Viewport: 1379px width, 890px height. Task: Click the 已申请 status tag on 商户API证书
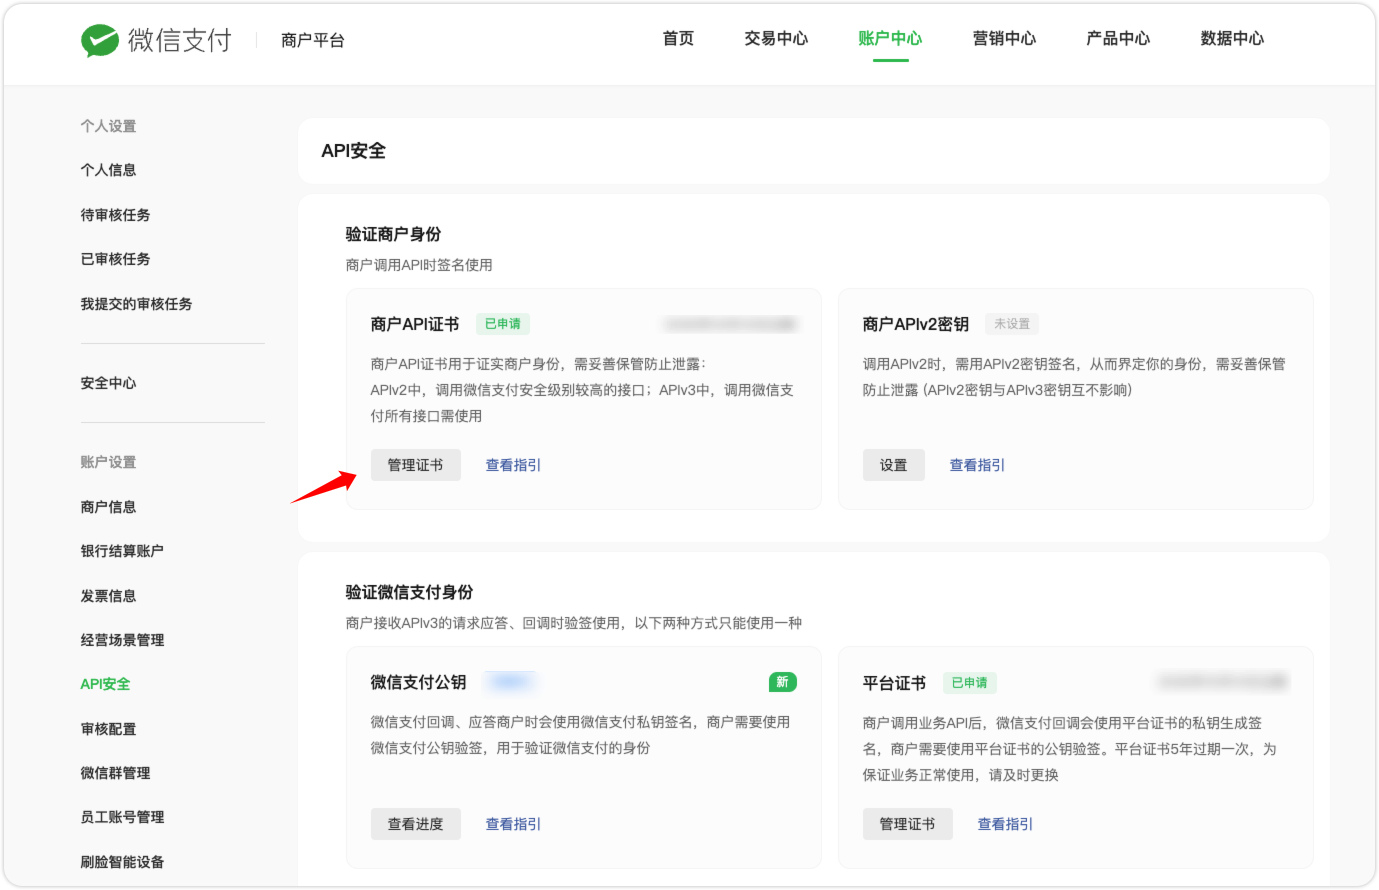[x=502, y=324]
